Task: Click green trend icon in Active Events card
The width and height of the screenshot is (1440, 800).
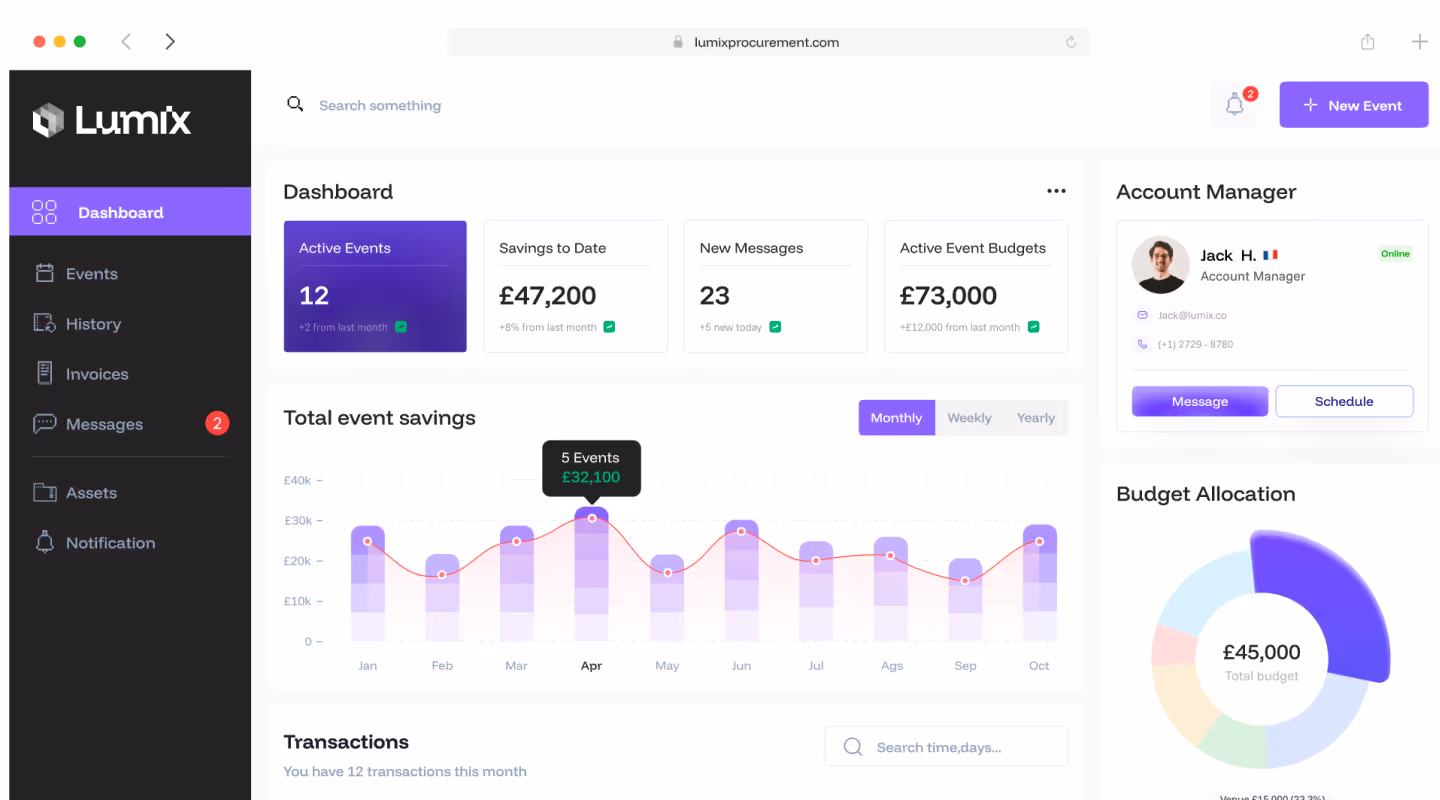Action: (x=401, y=327)
